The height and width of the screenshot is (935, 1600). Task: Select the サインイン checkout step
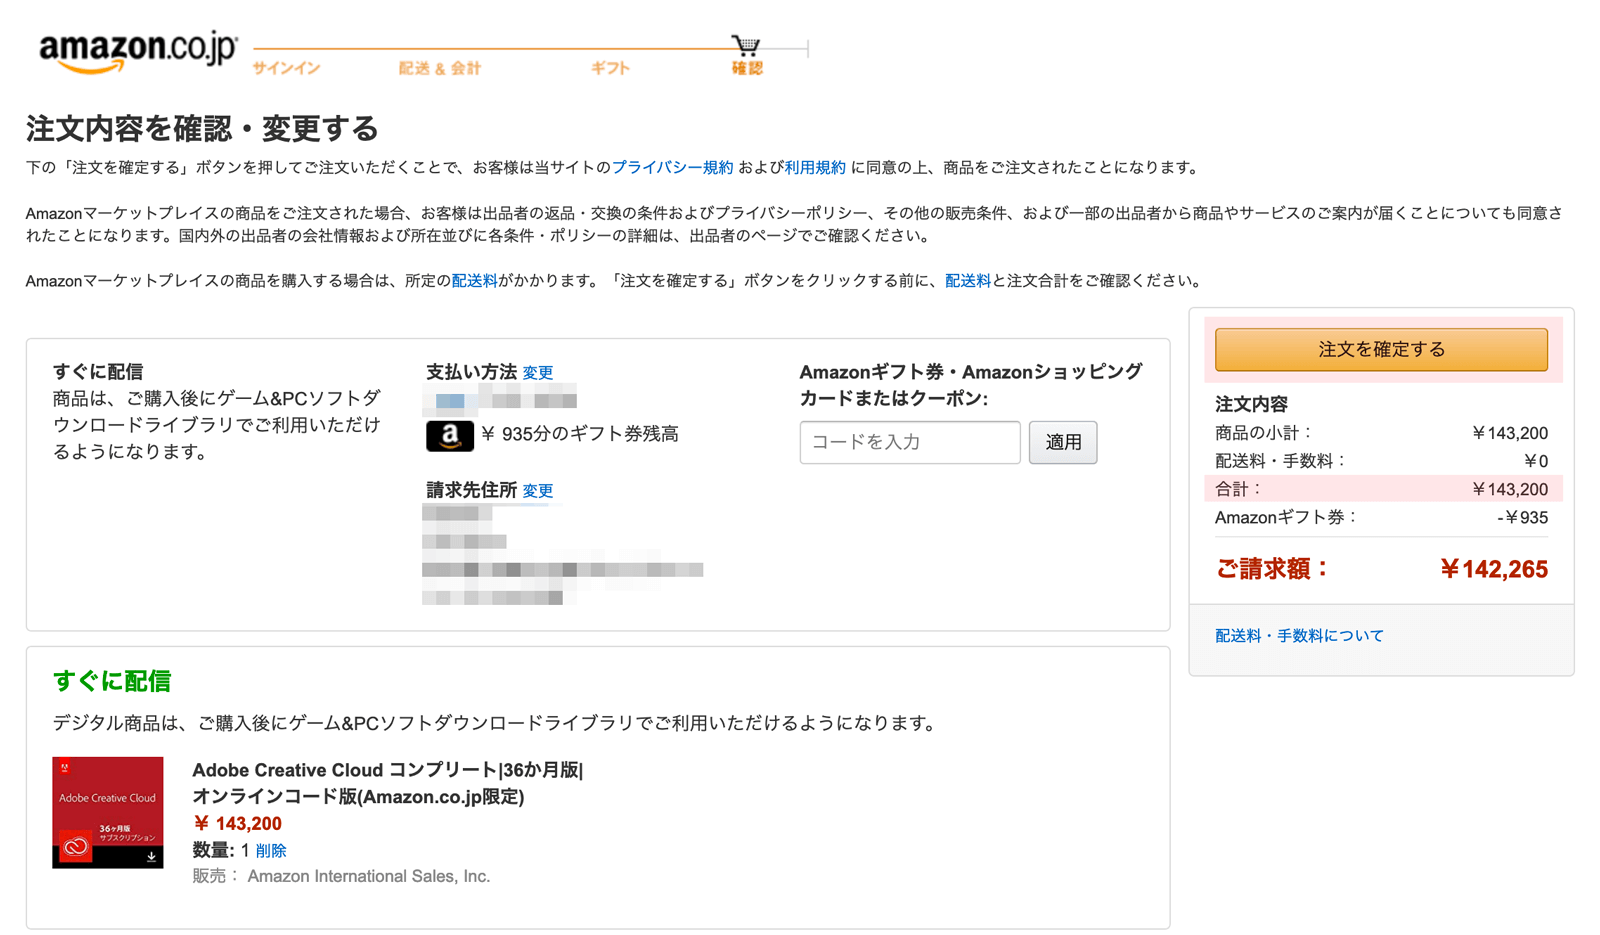(x=286, y=68)
